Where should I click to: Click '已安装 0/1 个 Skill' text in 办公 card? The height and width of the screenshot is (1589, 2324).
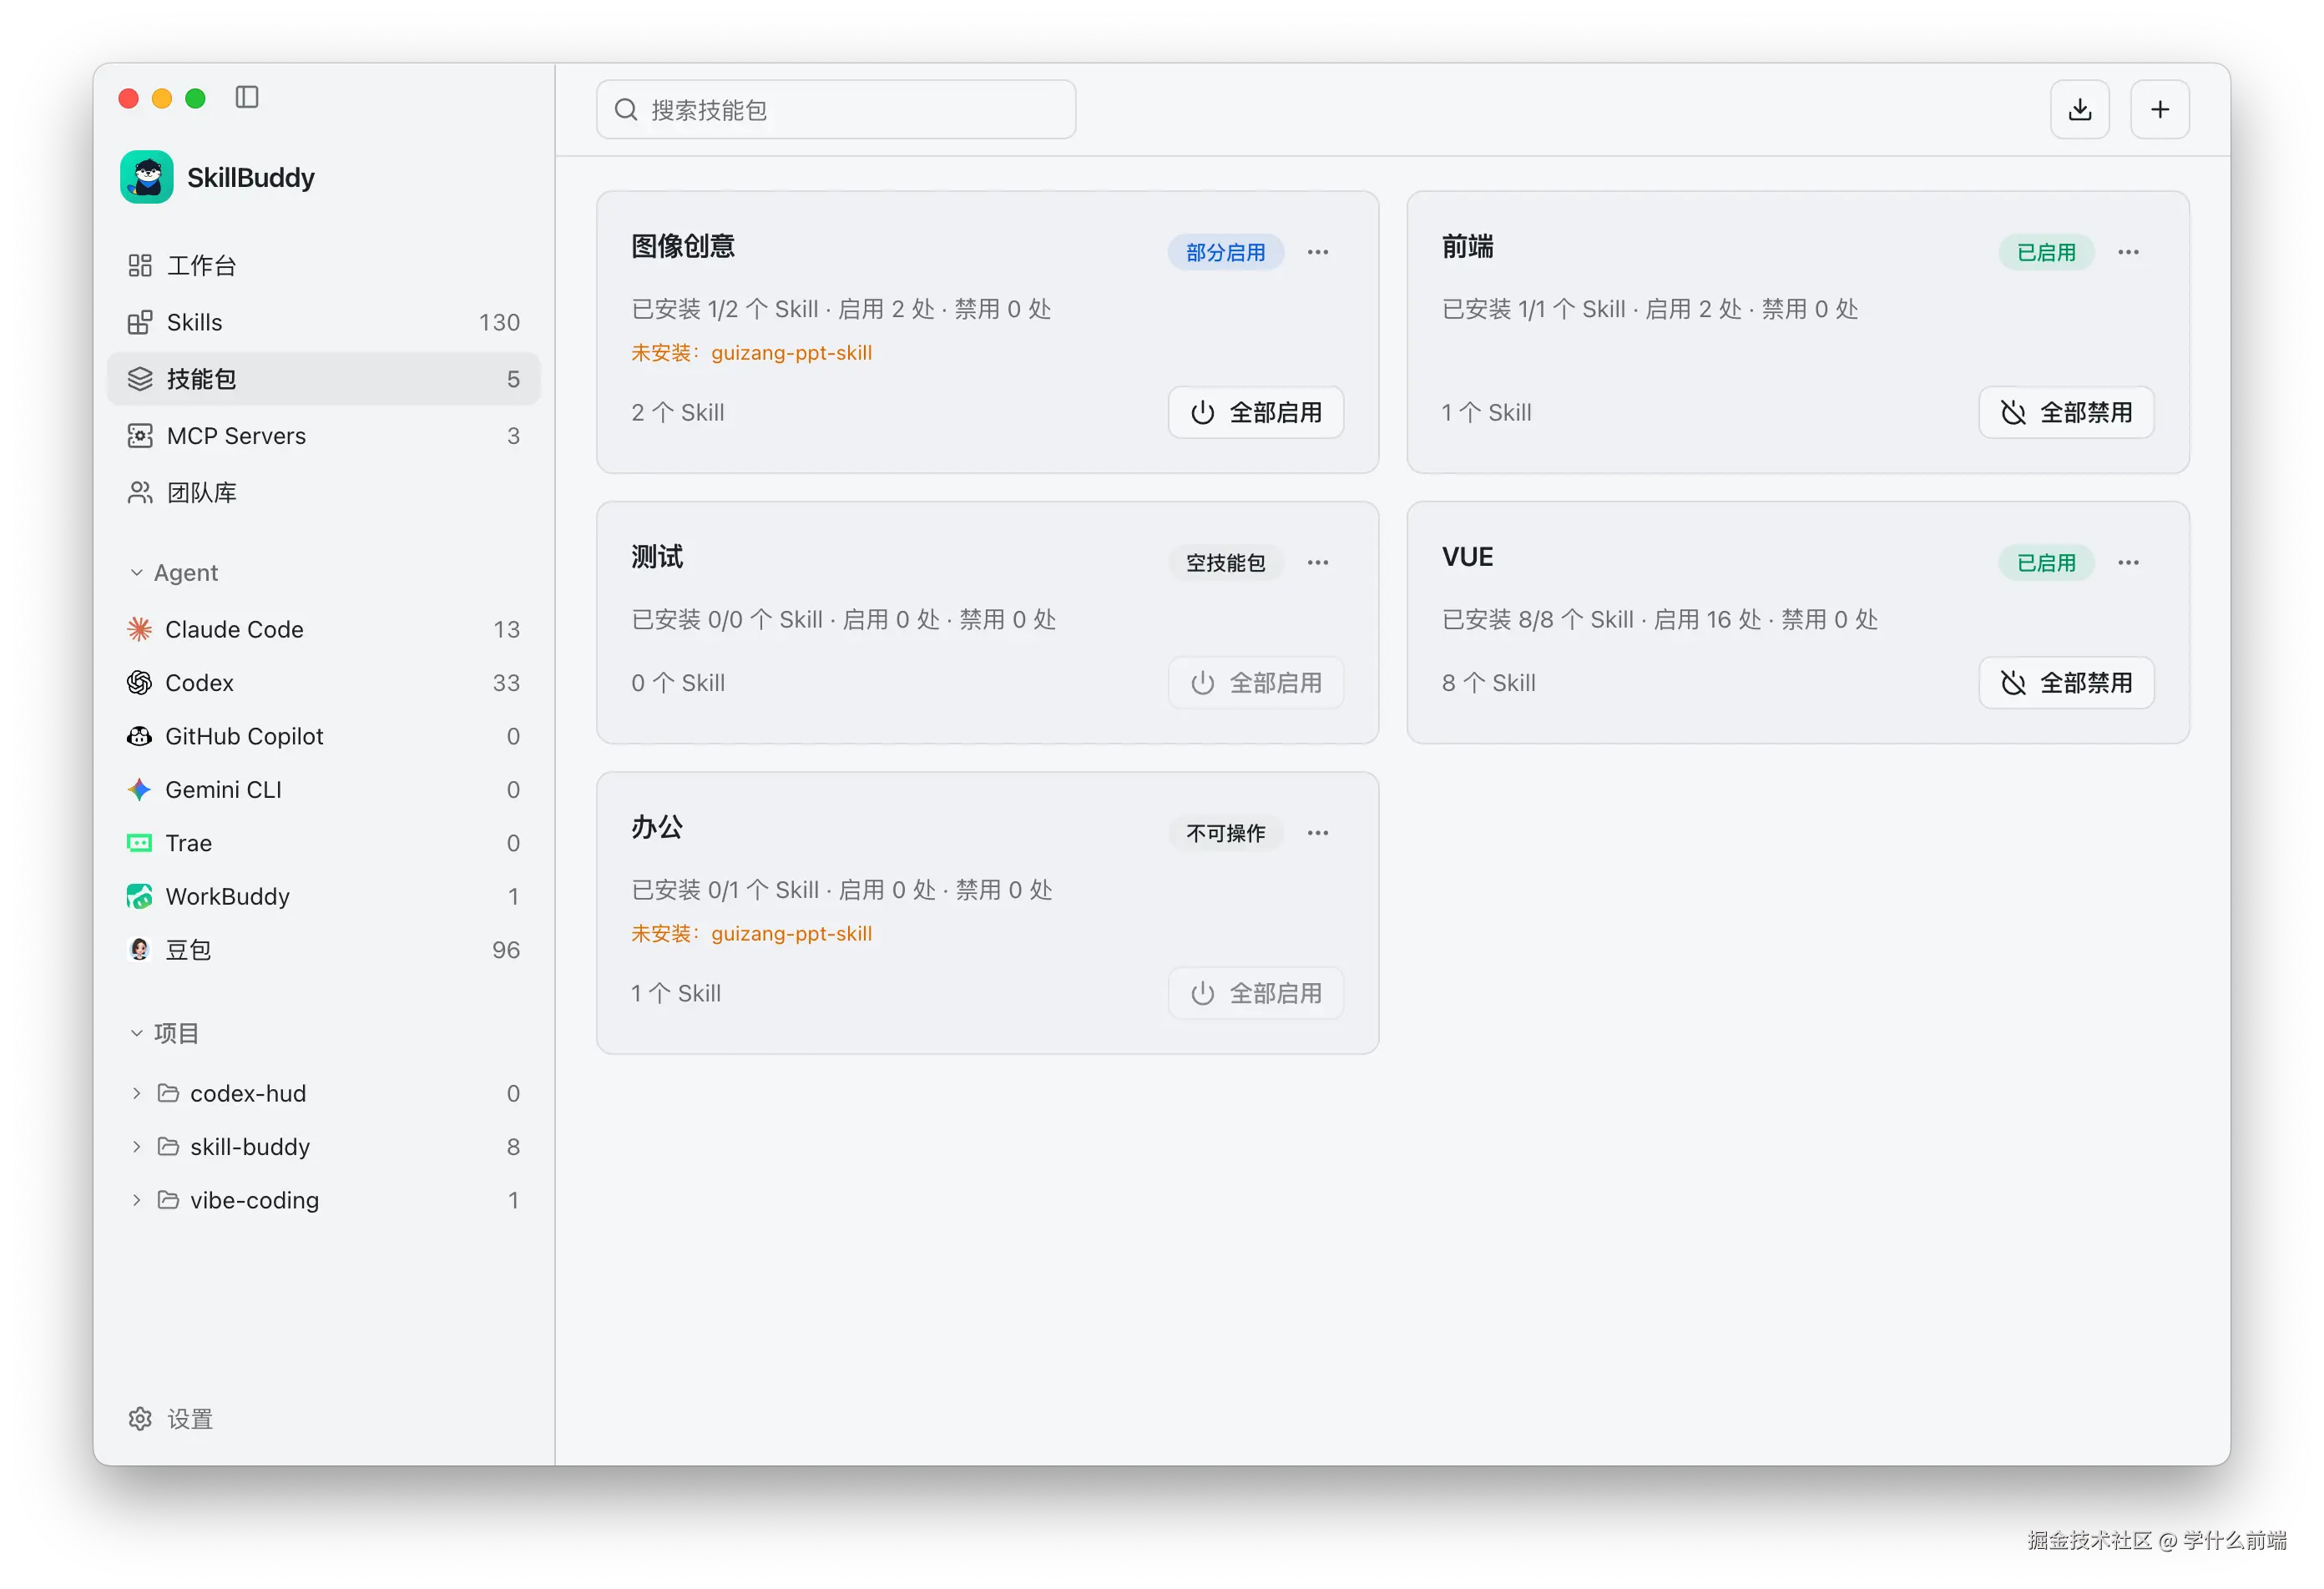(725, 889)
